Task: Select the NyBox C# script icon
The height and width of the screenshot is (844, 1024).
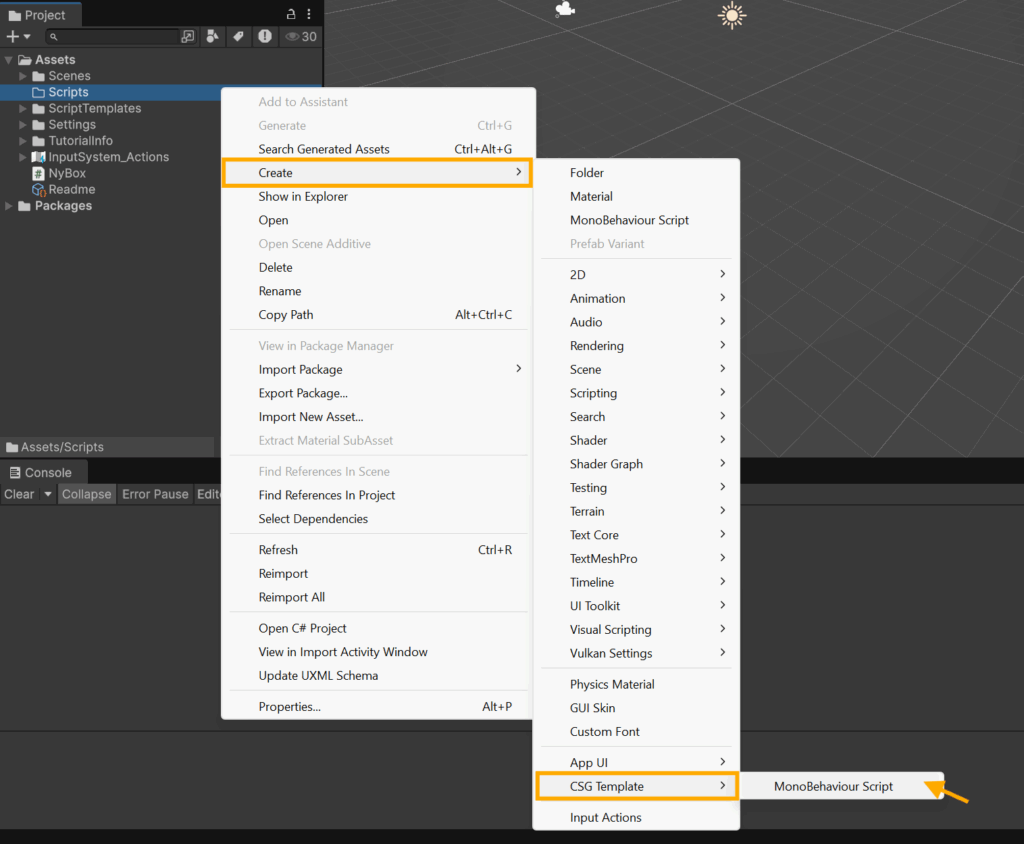Action: 39,173
